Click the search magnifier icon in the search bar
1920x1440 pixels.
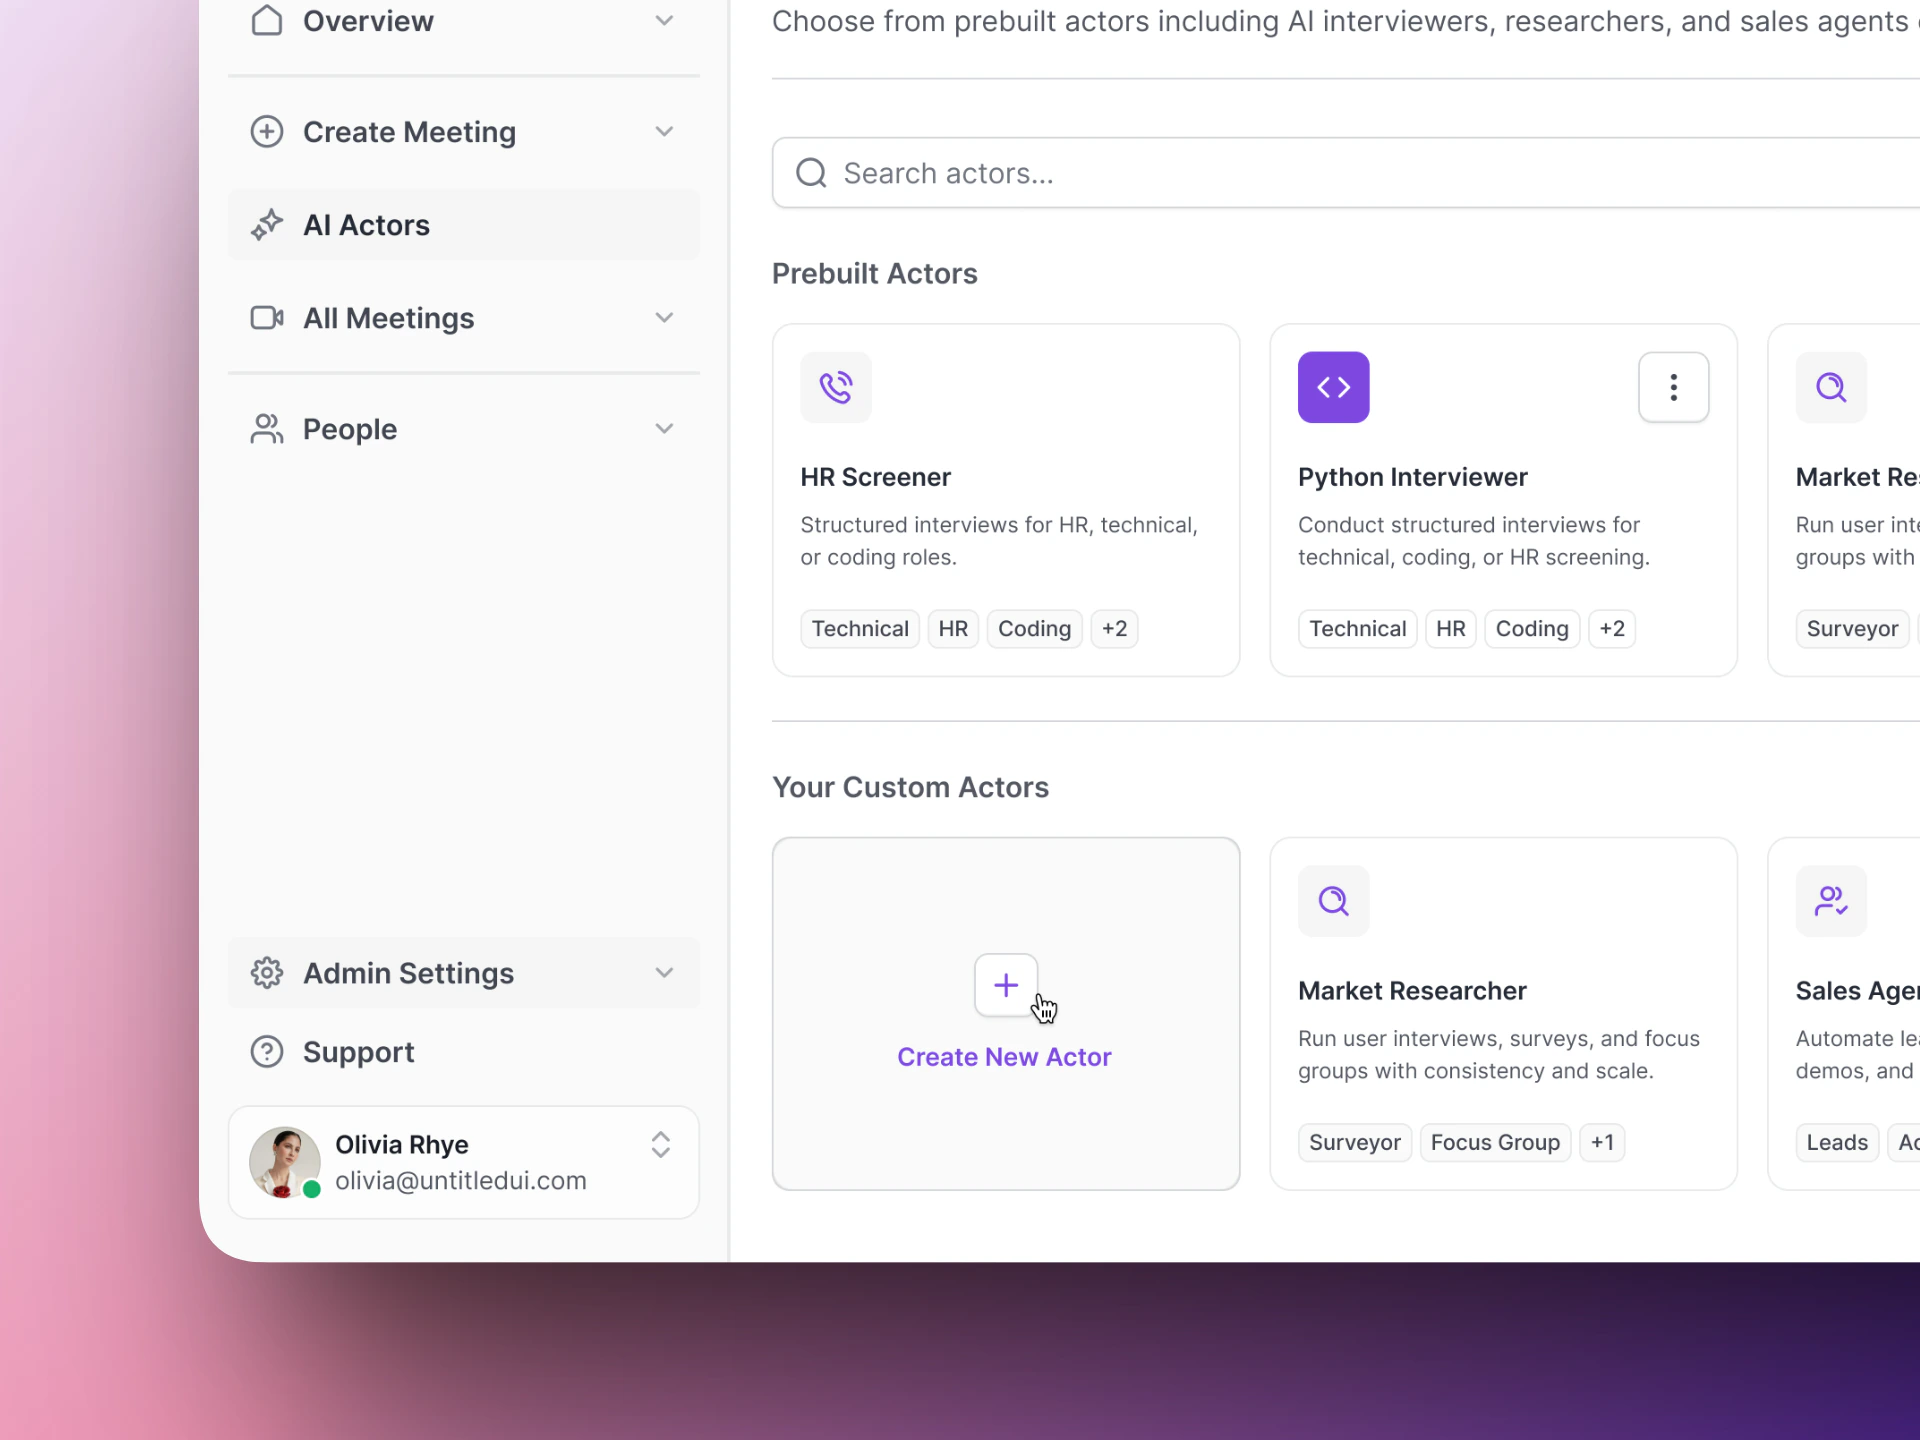811,173
